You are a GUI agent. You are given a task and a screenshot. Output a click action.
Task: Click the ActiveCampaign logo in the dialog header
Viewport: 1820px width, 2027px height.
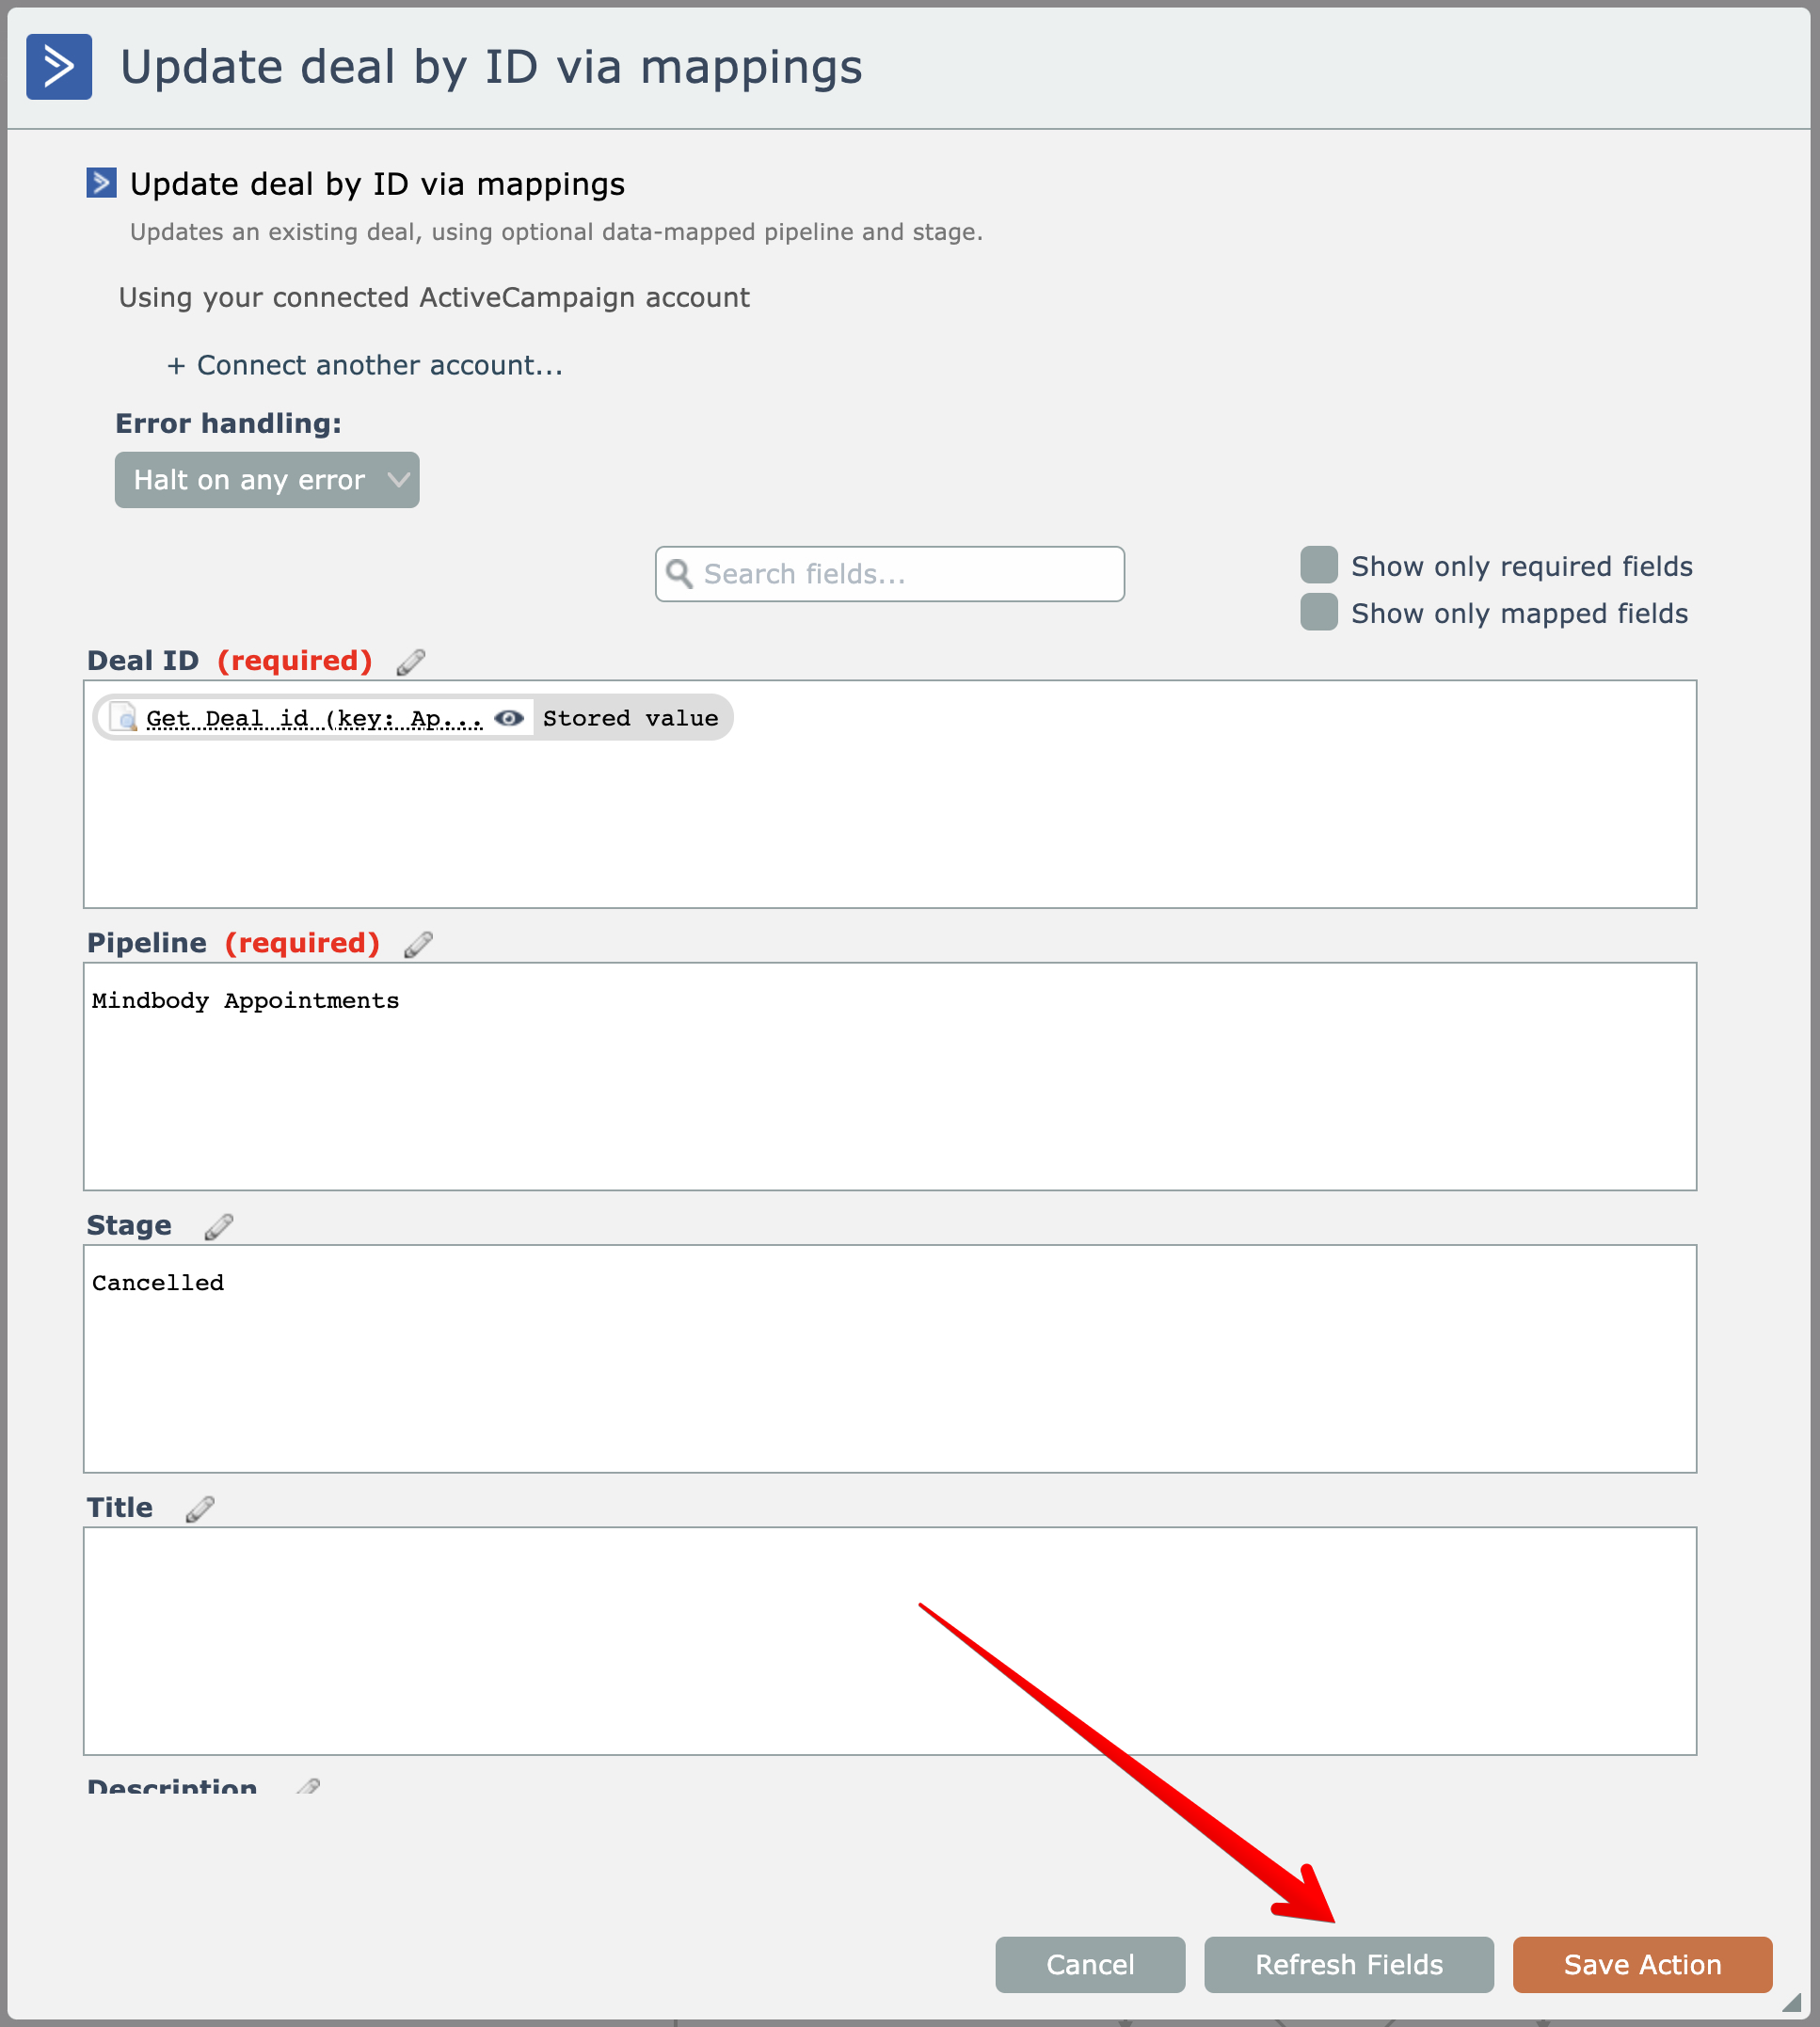point(59,67)
